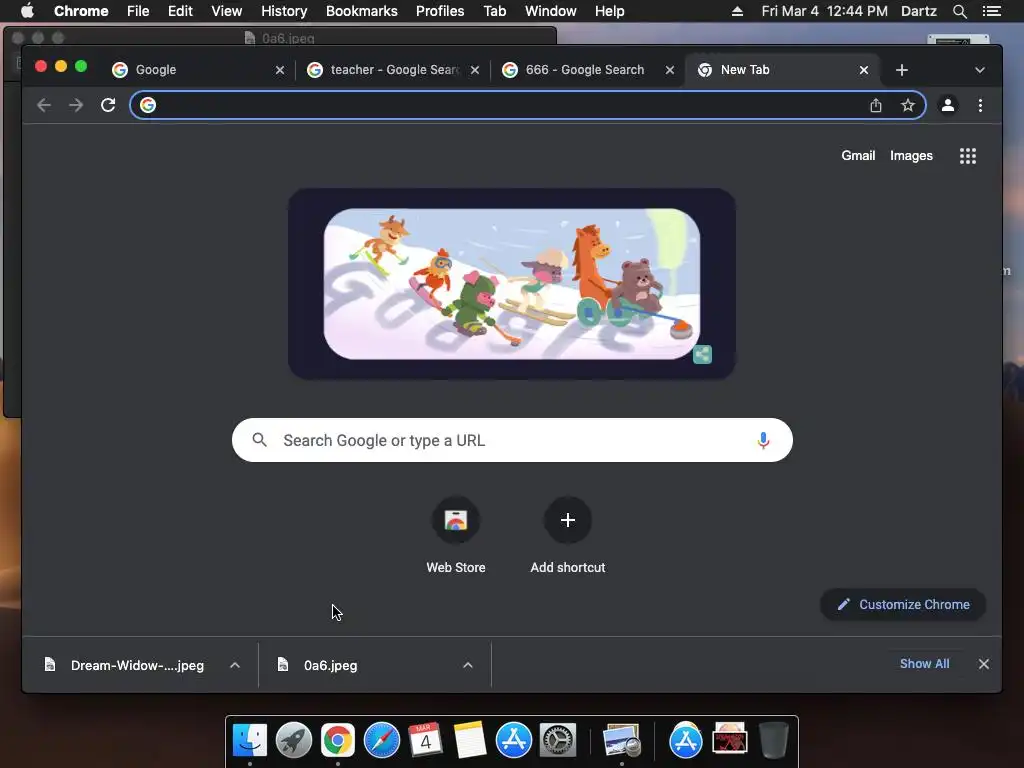The height and width of the screenshot is (768, 1024).
Task: Click Chrome icon in the Dock
Action: (338, 741)
